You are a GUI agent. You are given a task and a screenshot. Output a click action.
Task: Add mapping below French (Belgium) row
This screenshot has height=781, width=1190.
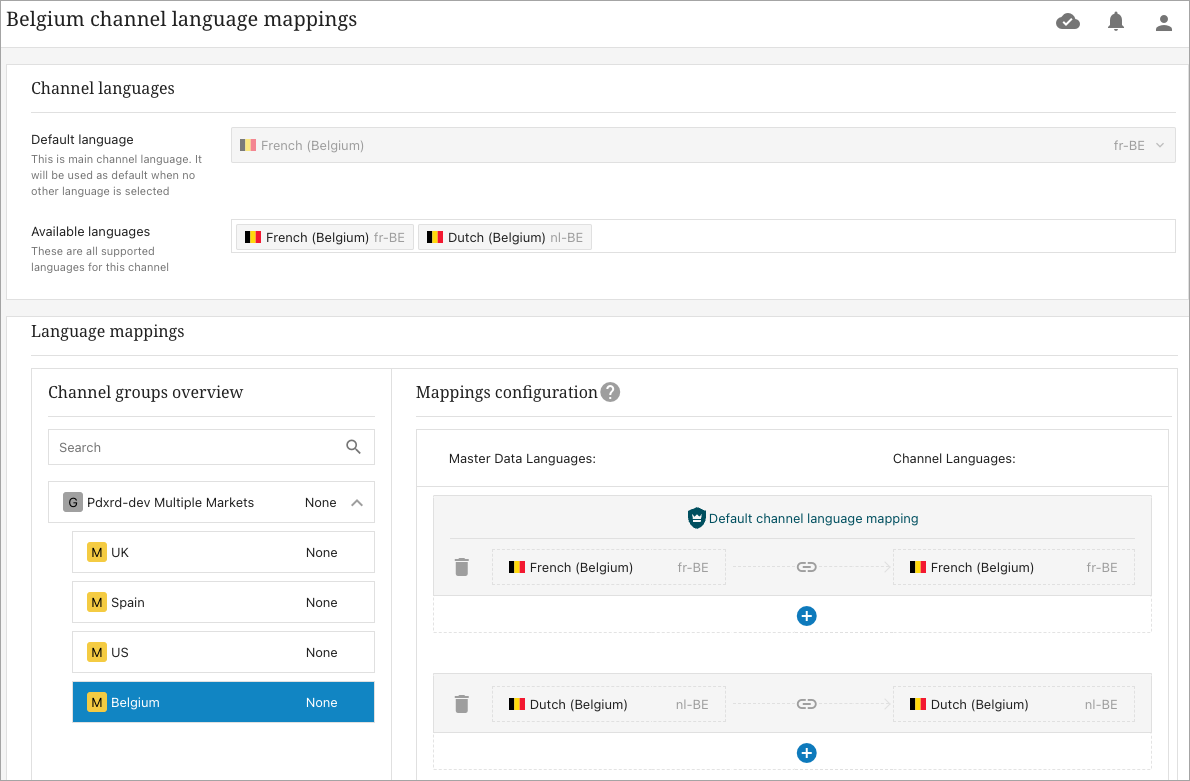(807, 616)
